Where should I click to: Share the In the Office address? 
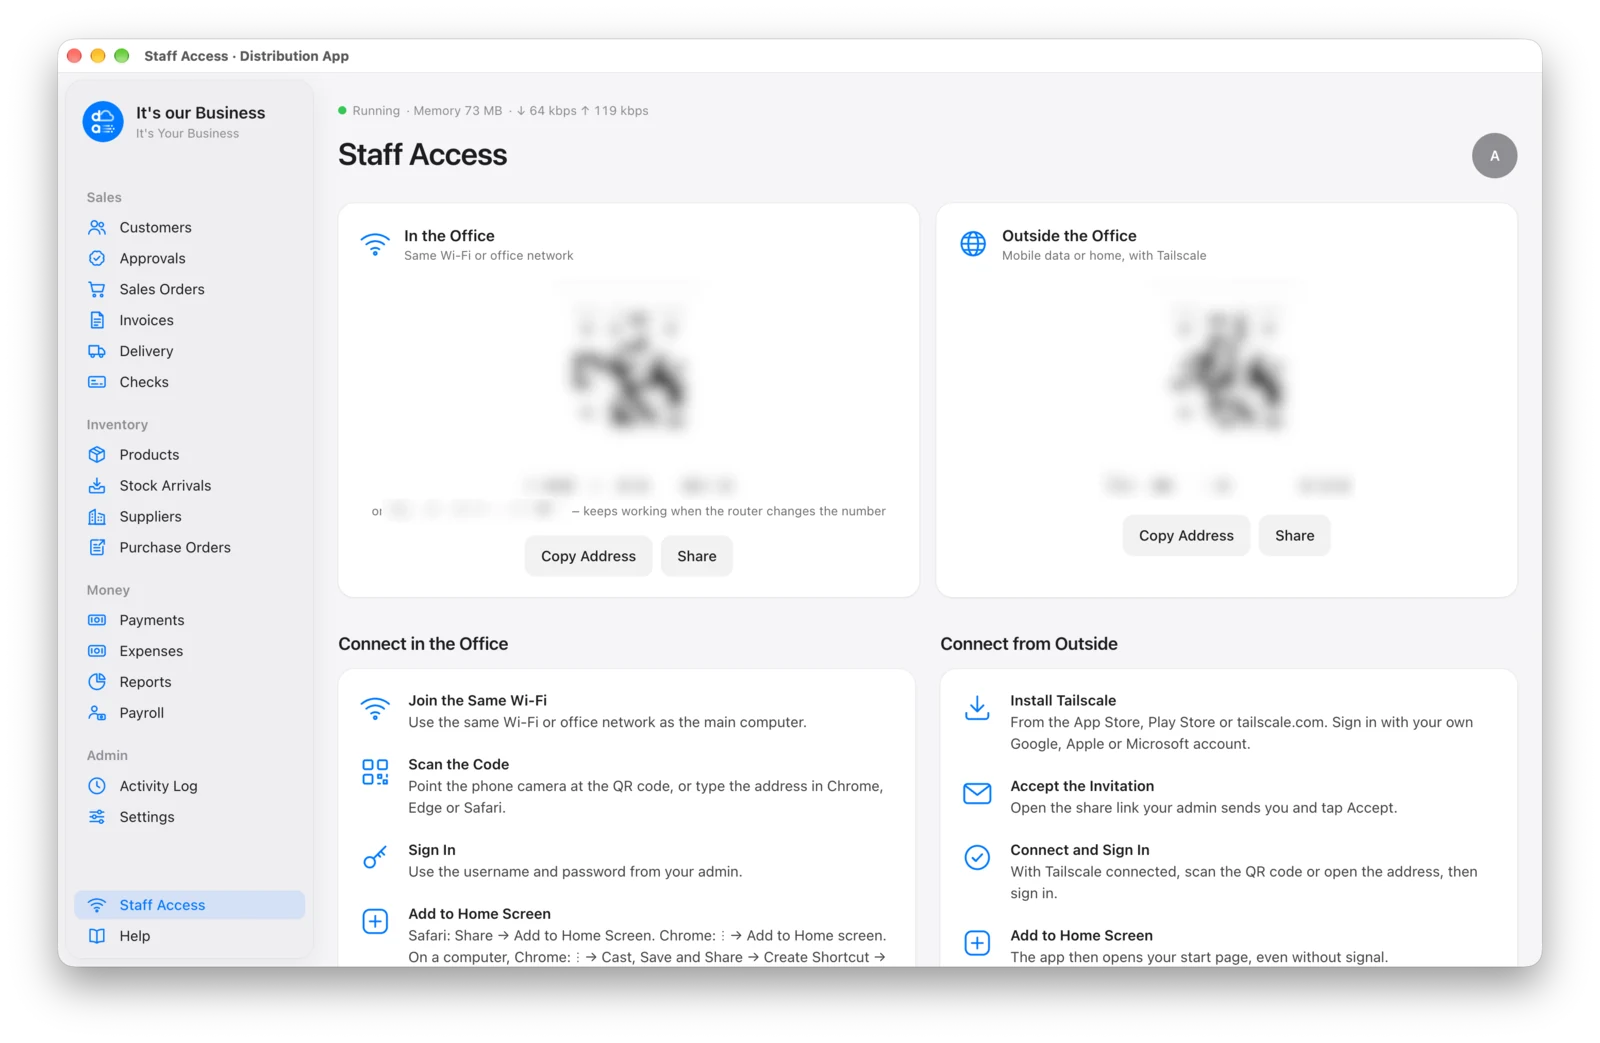click(x=697, y=556)
